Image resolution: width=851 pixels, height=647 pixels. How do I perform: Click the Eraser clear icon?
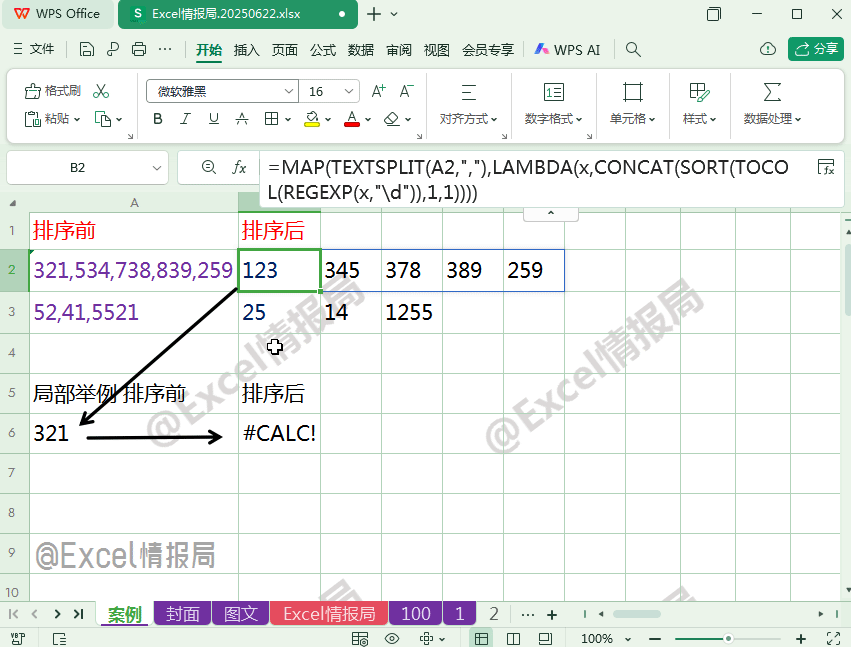pyautogui.click(x=392, y=118)
